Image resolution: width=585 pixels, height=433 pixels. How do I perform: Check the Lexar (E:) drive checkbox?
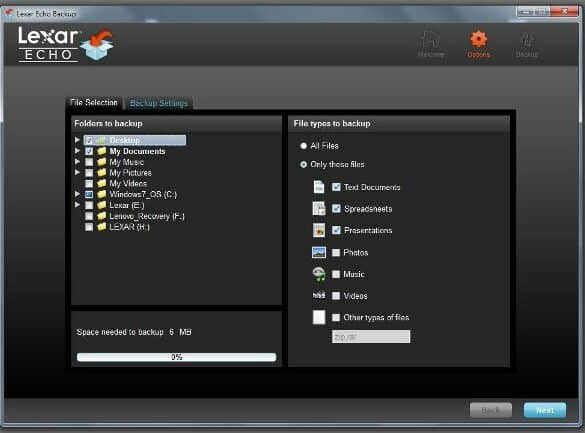click(x=89, y=205)
